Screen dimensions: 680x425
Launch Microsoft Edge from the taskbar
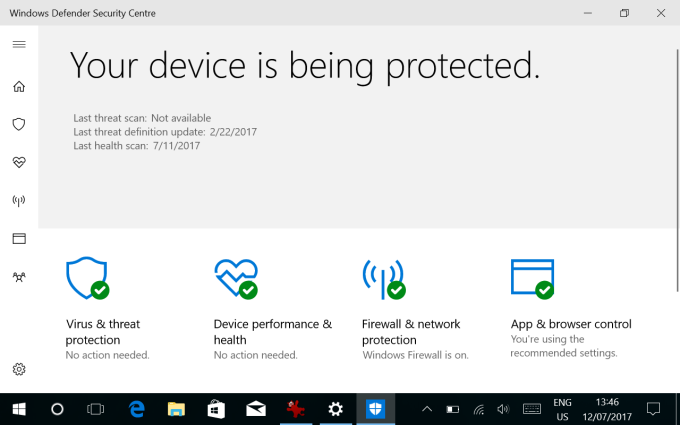(137, 409)
